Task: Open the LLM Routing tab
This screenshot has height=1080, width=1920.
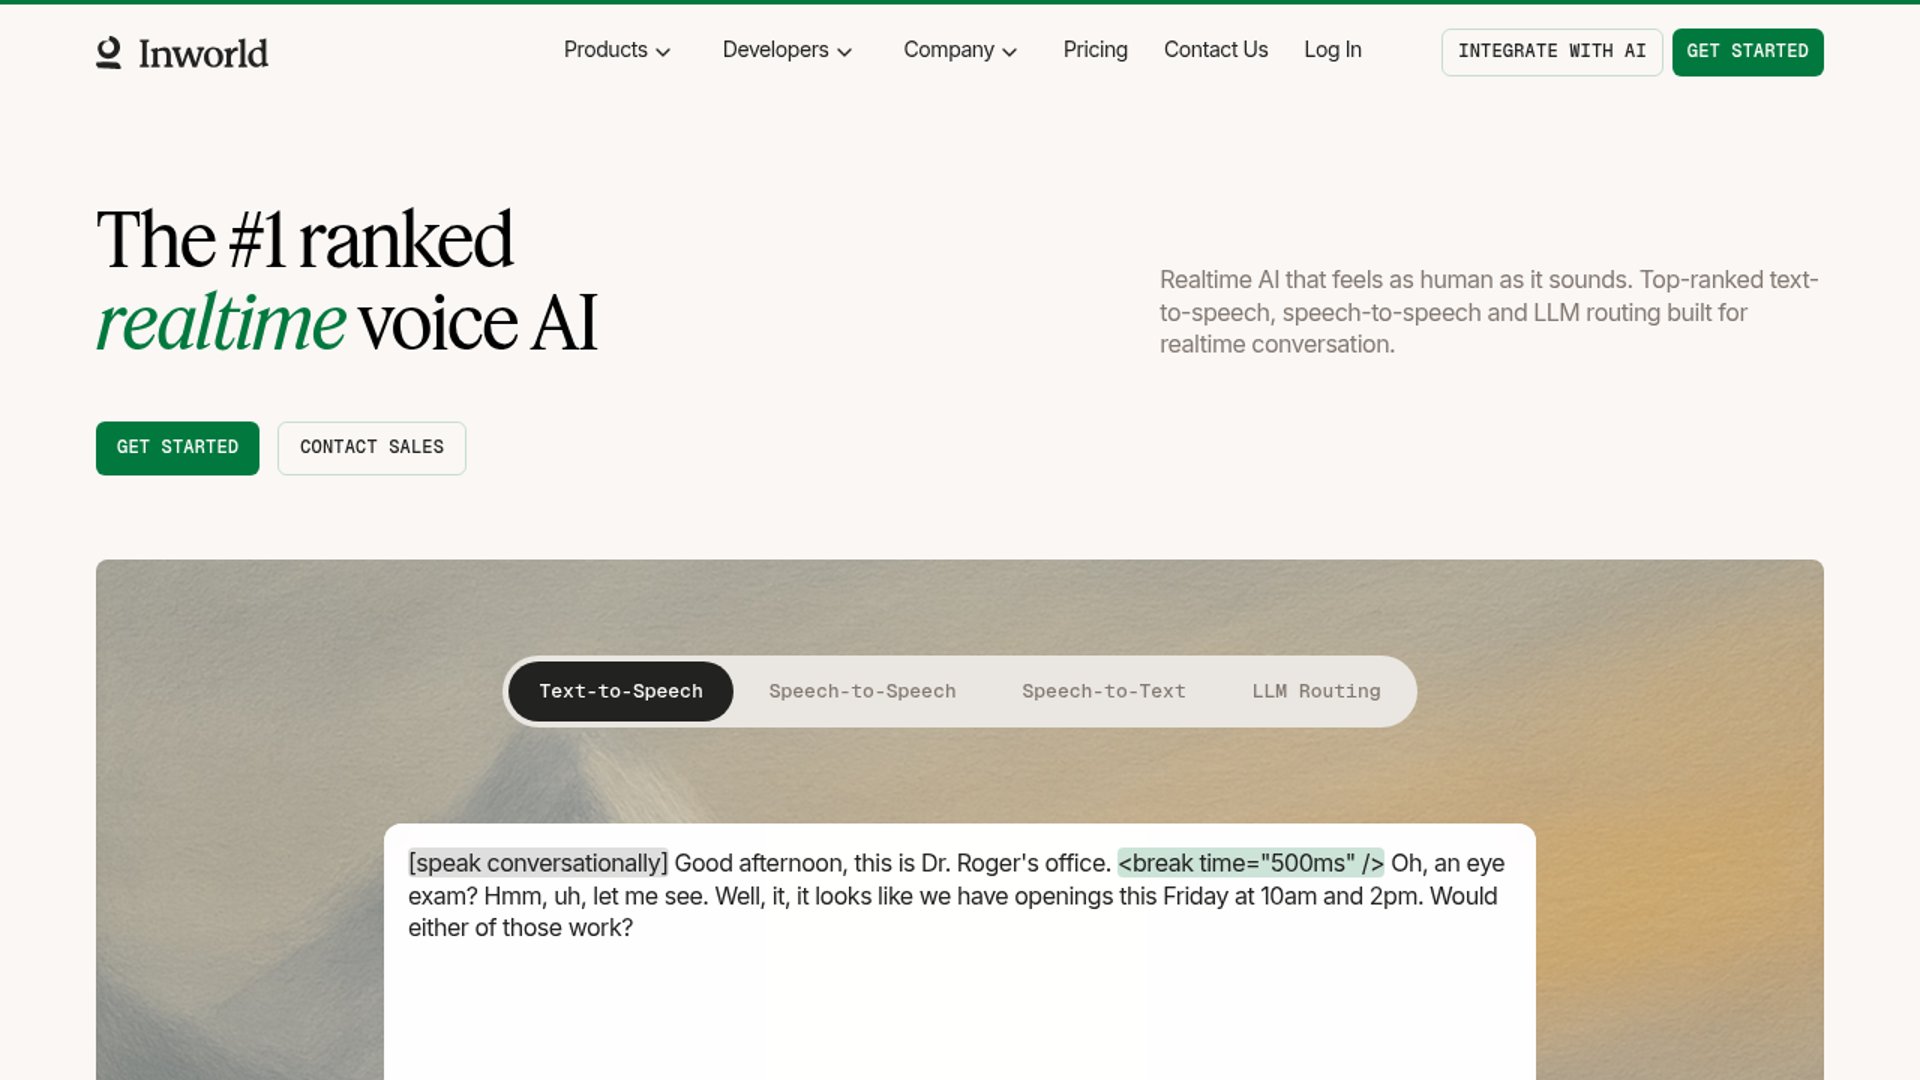Action: coord(1316,691)
